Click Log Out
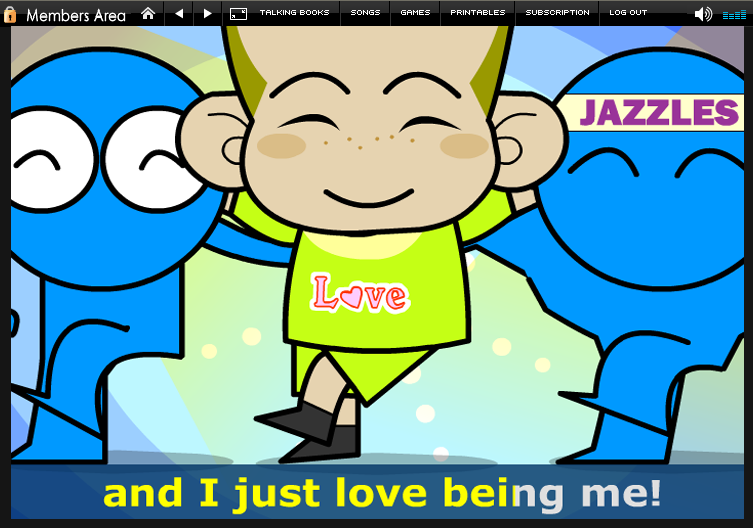753x528 pixels. (628, 12)
